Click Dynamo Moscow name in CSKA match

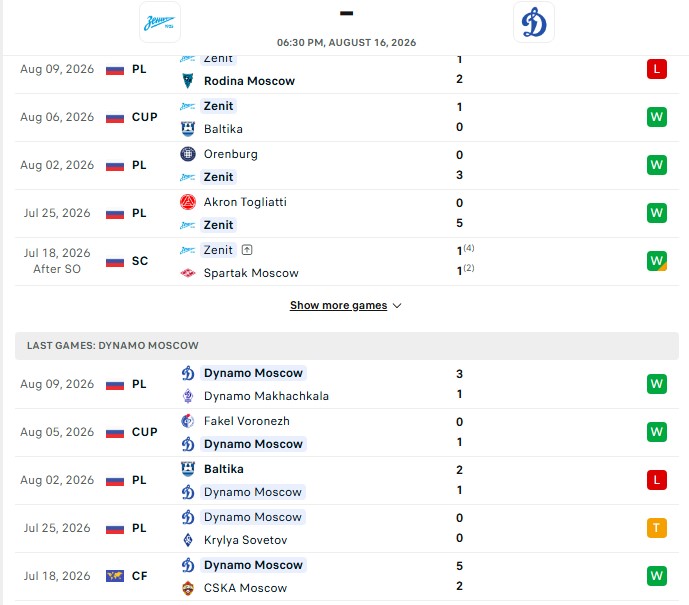[x=253, y=565]
